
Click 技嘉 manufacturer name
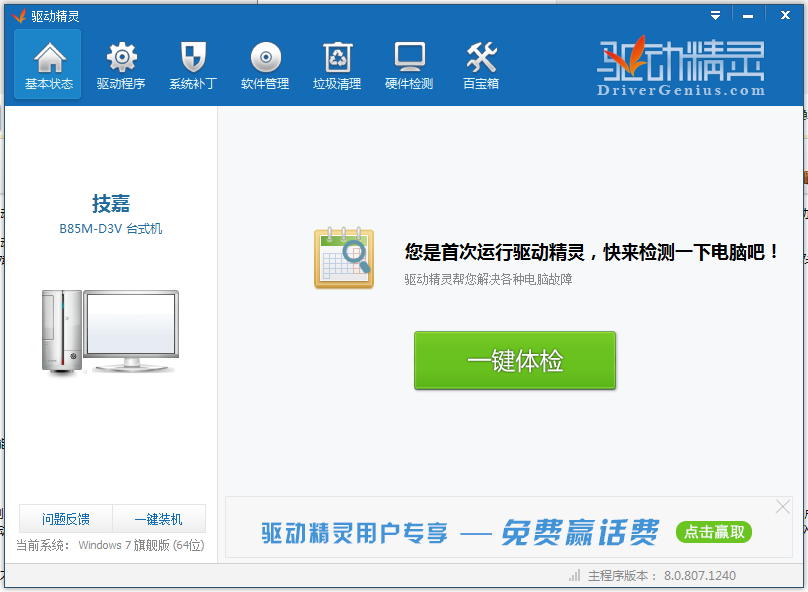[111, 203]
